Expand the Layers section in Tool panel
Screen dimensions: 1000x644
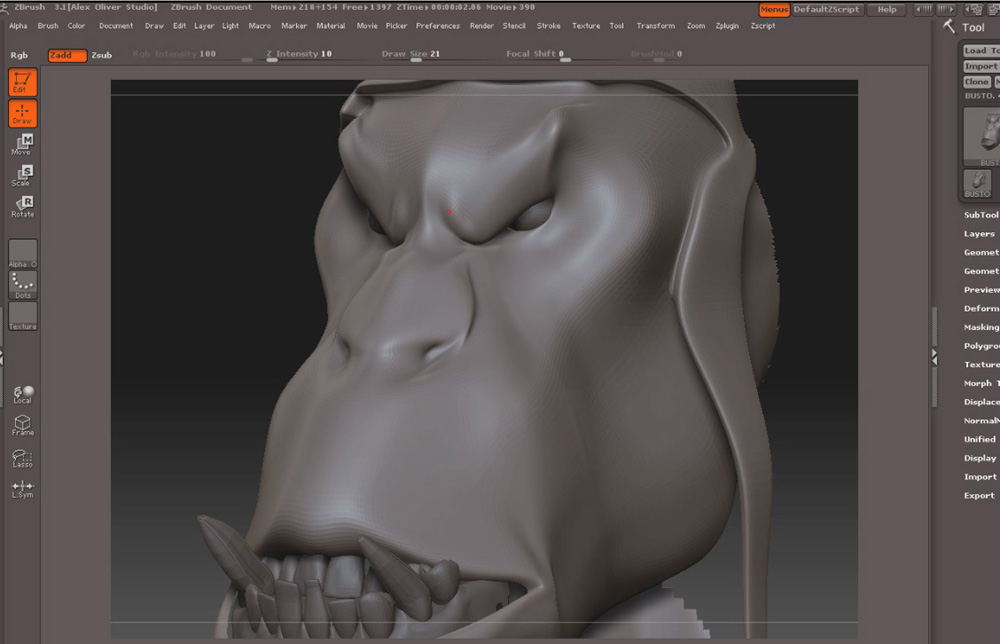click(979, 234)
